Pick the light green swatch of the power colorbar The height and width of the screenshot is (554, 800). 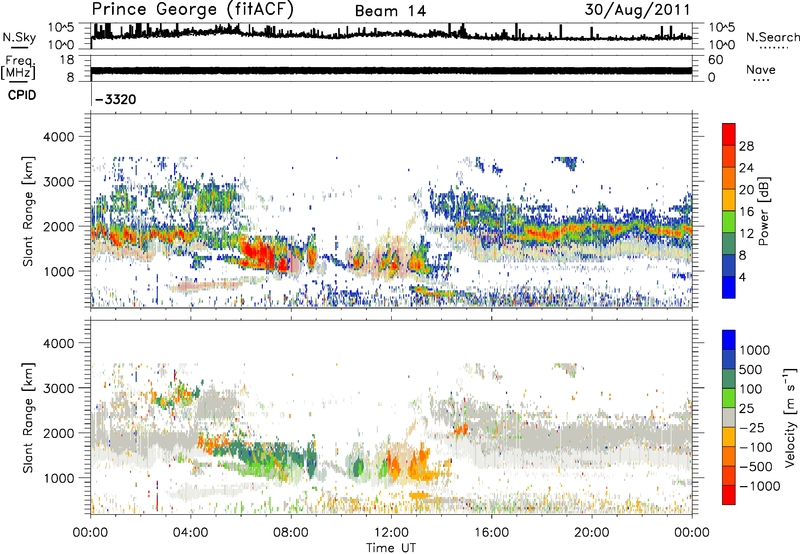point(729,221)
